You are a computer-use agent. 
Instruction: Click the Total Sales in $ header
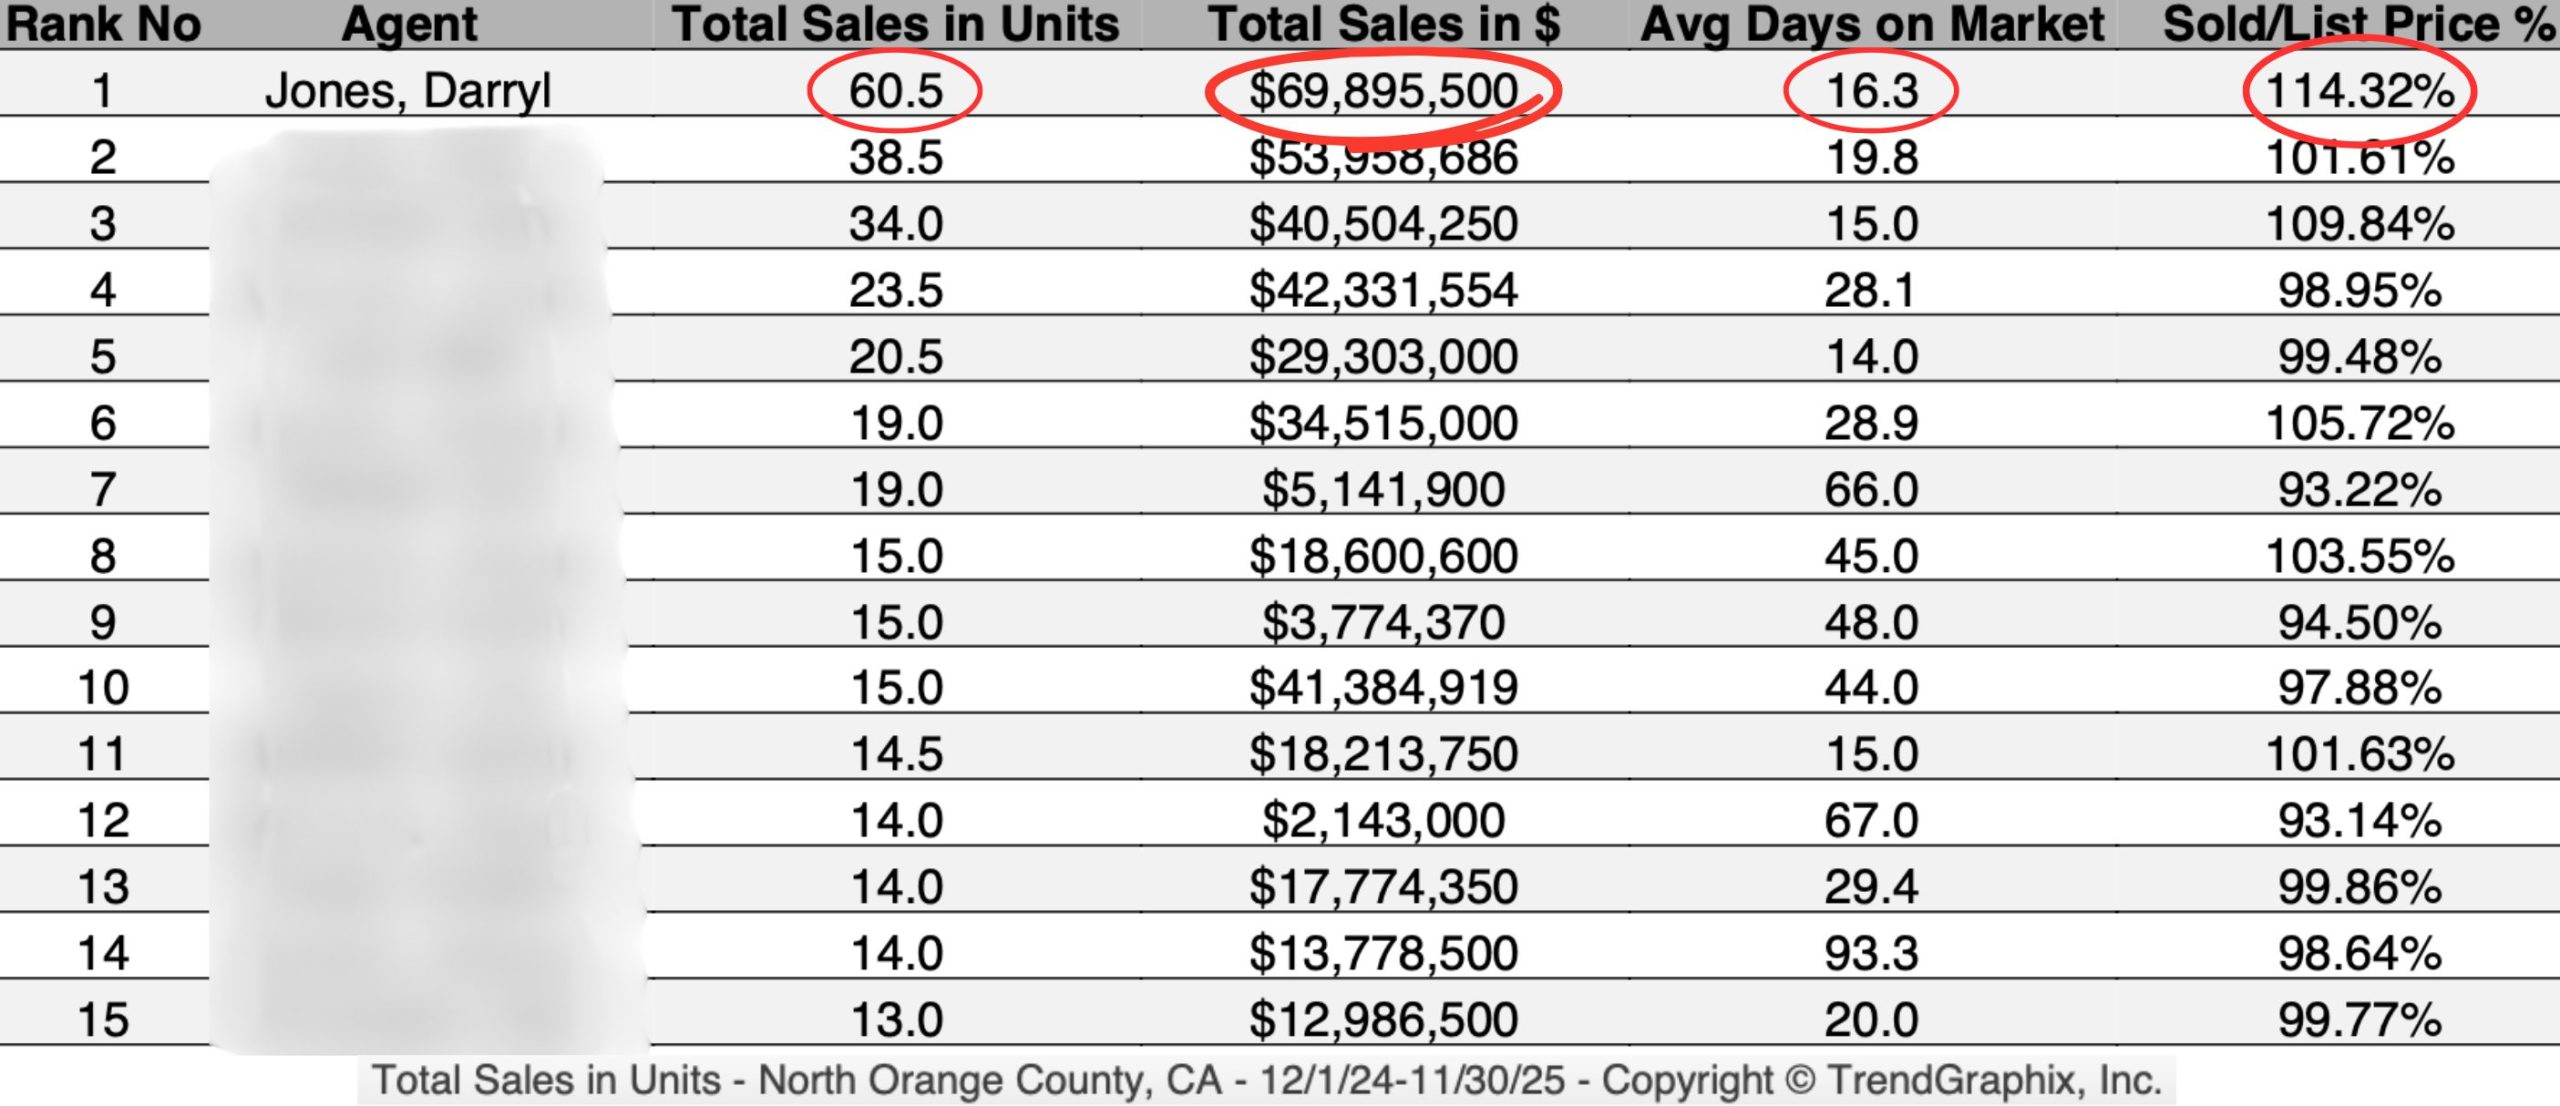[1383, 24]
